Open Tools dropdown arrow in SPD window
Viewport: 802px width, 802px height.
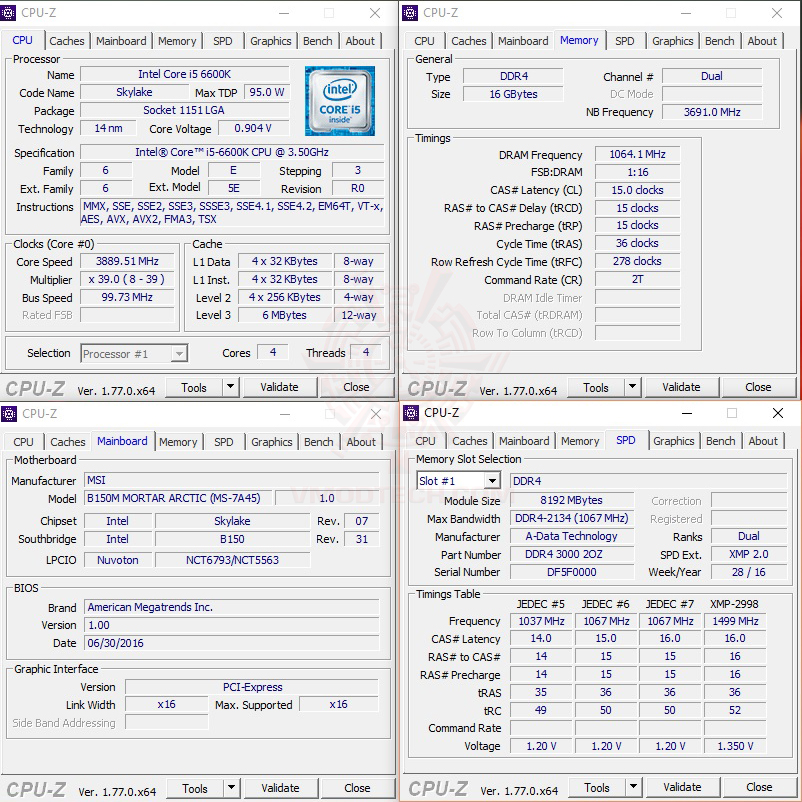pyautogui.click(x=634, y=787)
